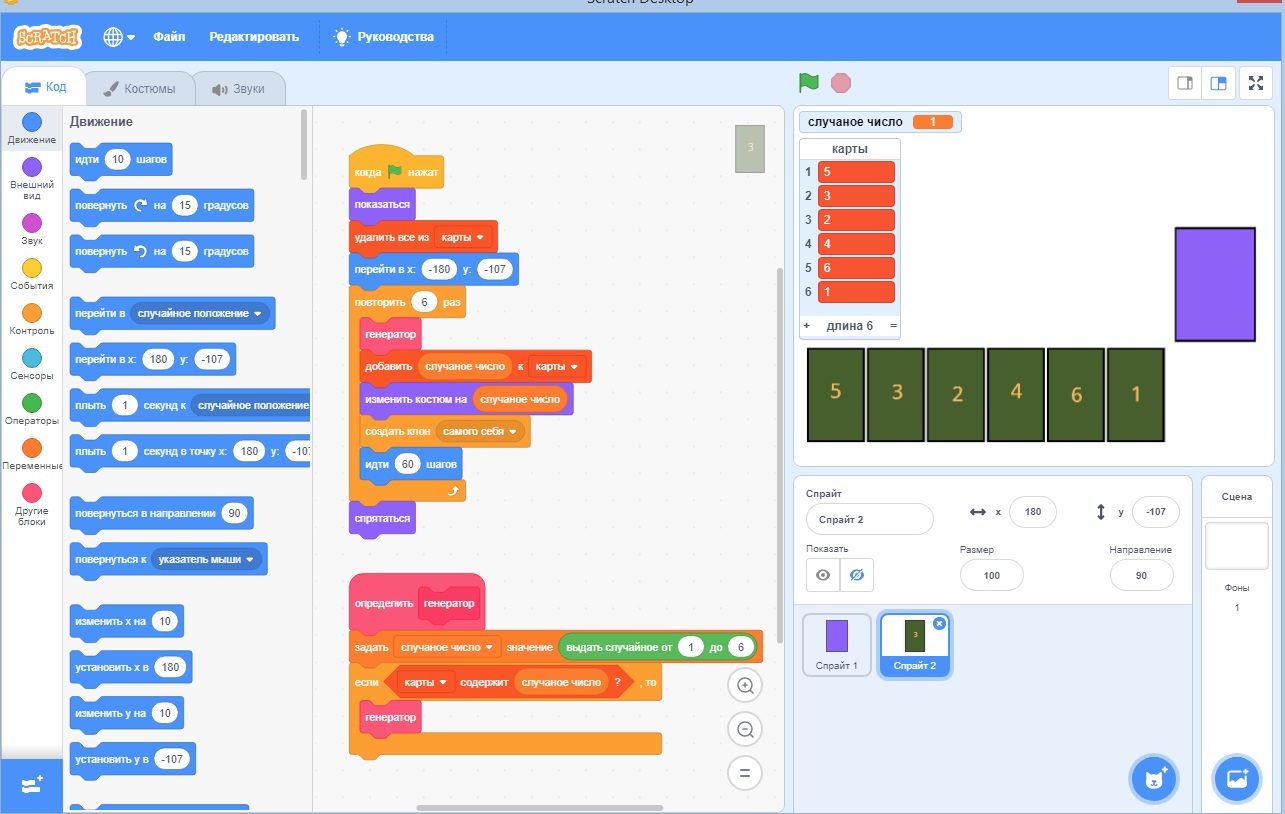Switch to the Костюмы tab
This screenshot has height=814, width=1285.
[139, 89]
